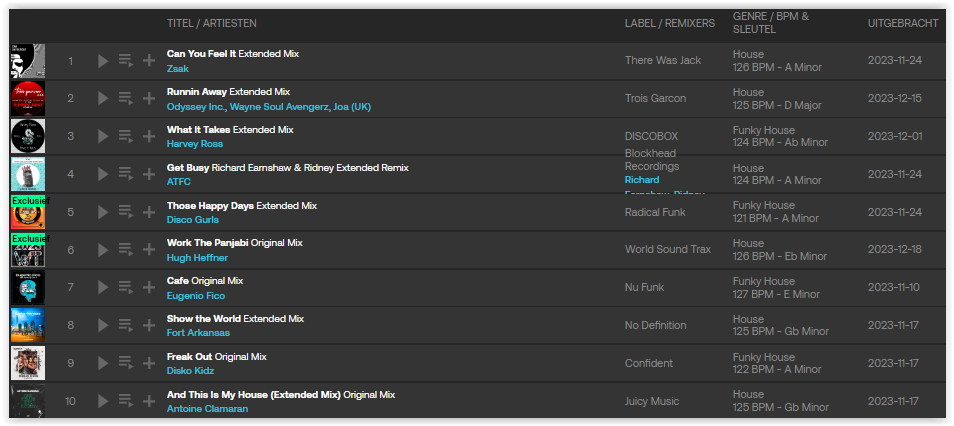Play Get Busy track
The image size is (954, 426).
(x=103, y=174)
